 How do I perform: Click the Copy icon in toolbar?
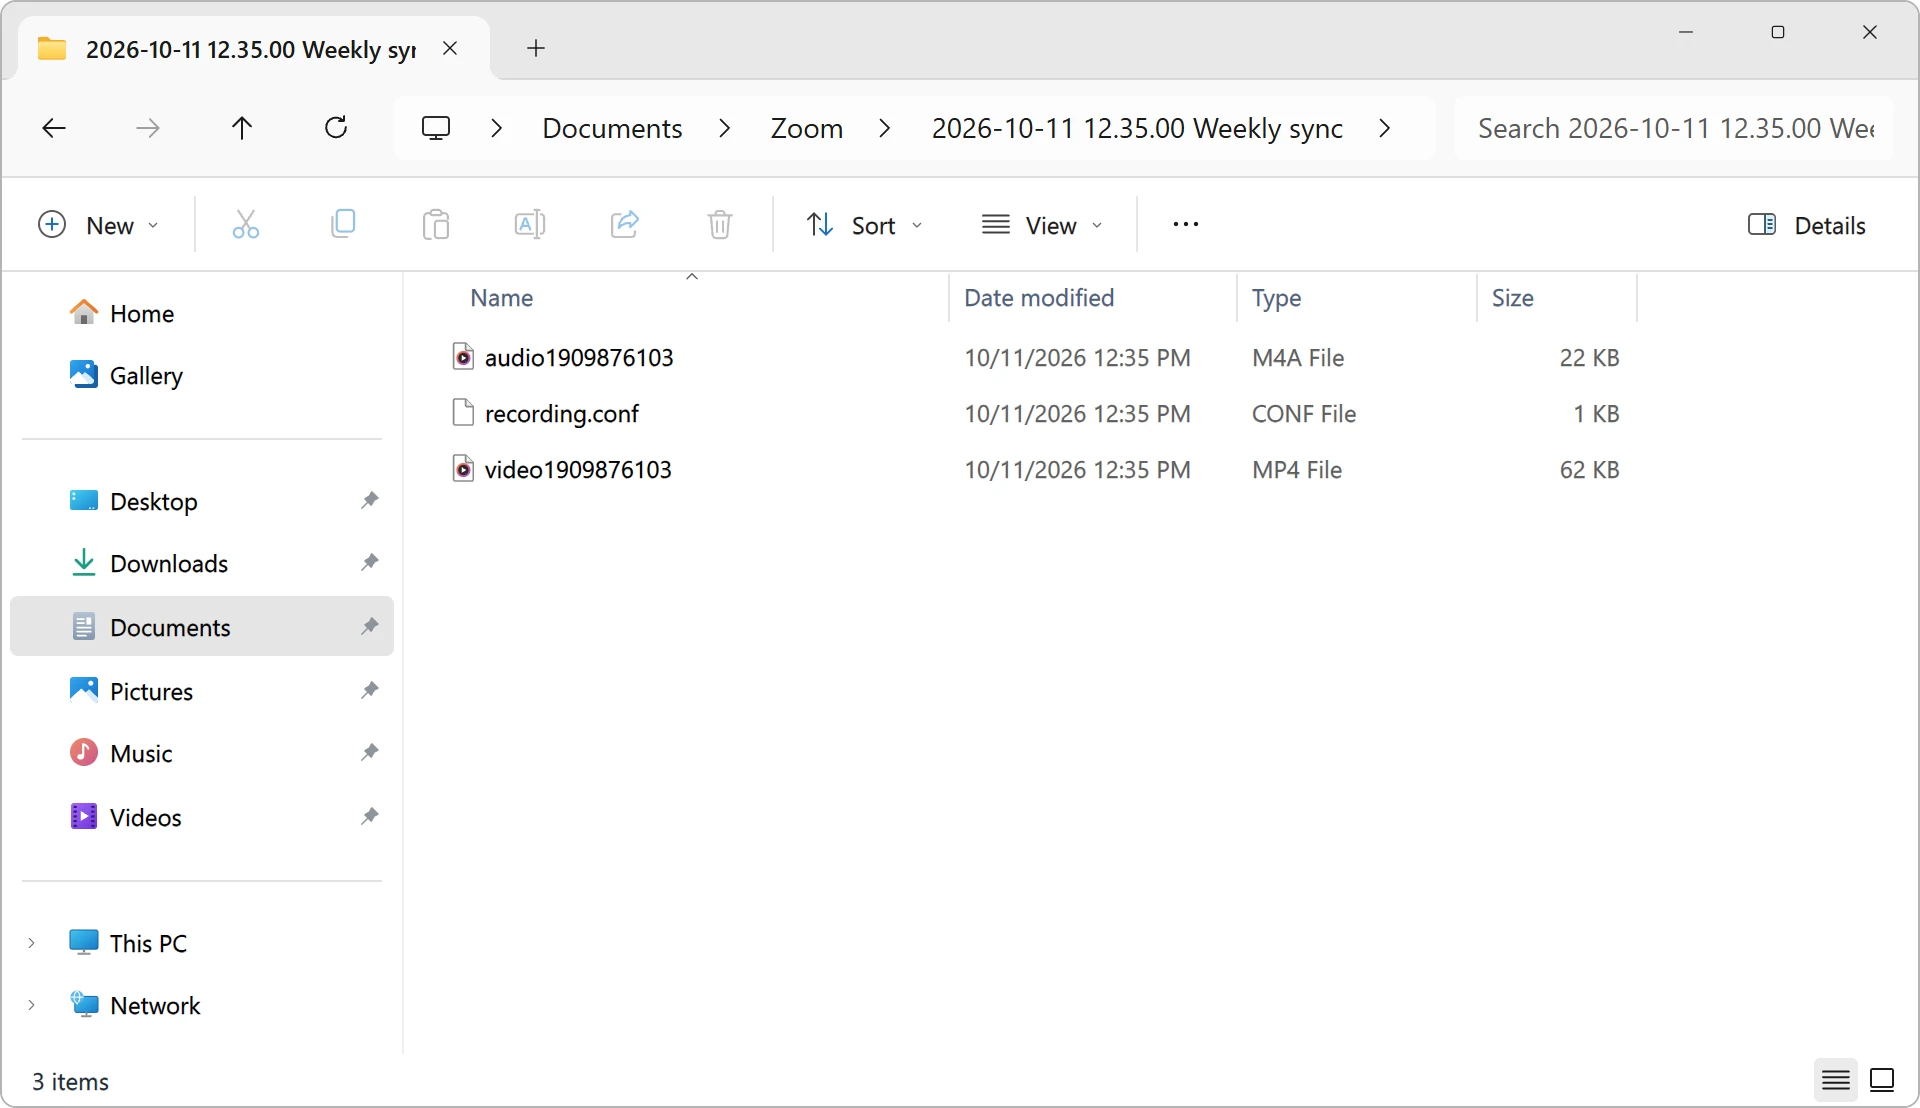[342, 224]
